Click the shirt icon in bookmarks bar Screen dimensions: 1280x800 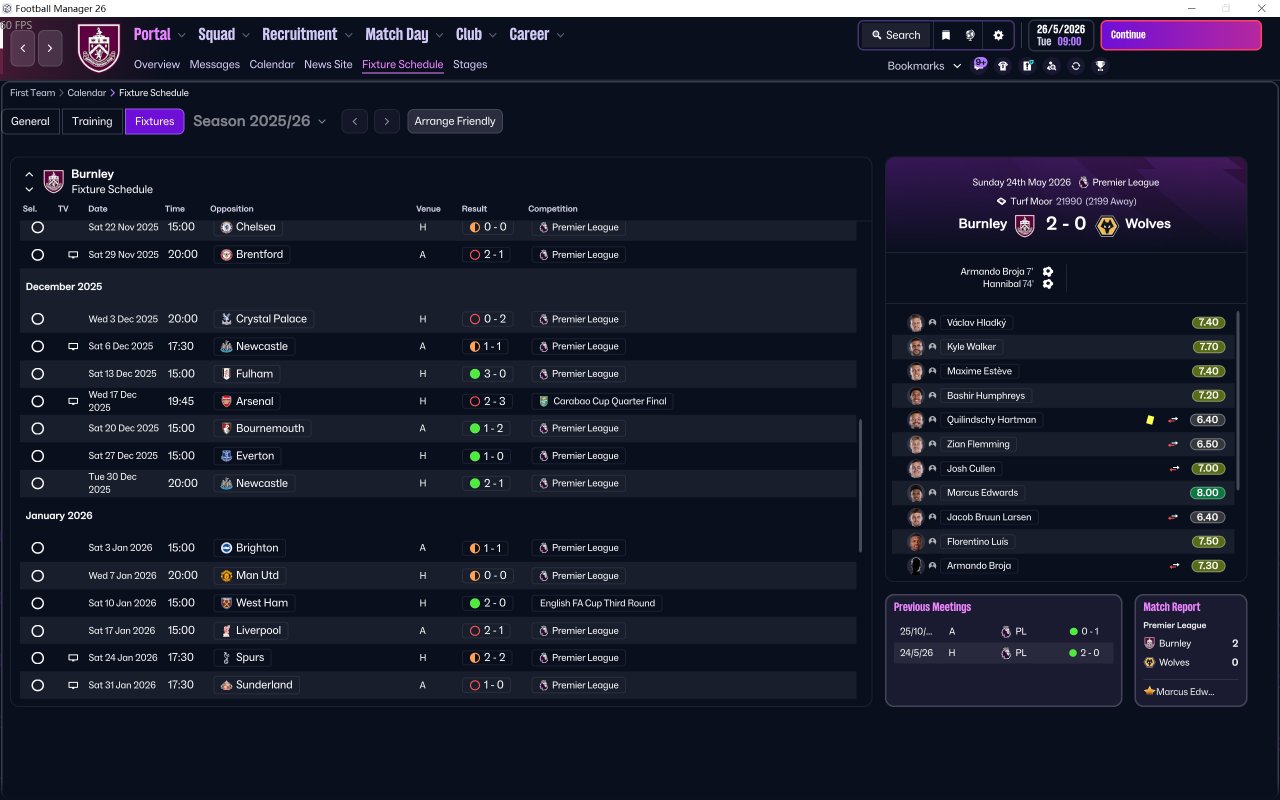point(1003,66)
